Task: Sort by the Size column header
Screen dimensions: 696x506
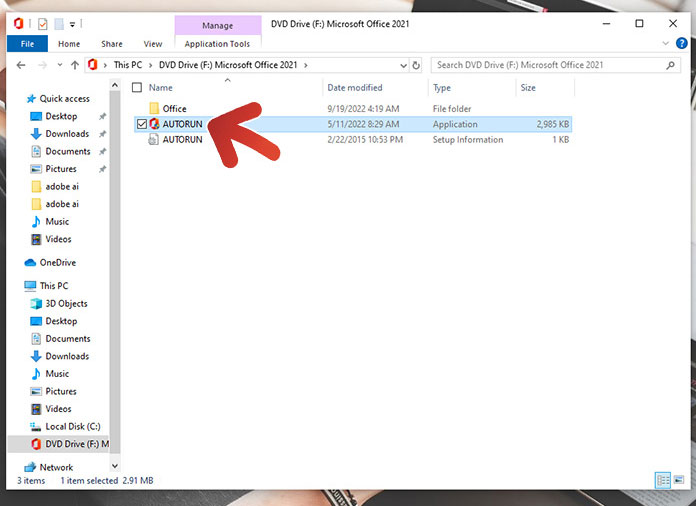Action: 528,87
